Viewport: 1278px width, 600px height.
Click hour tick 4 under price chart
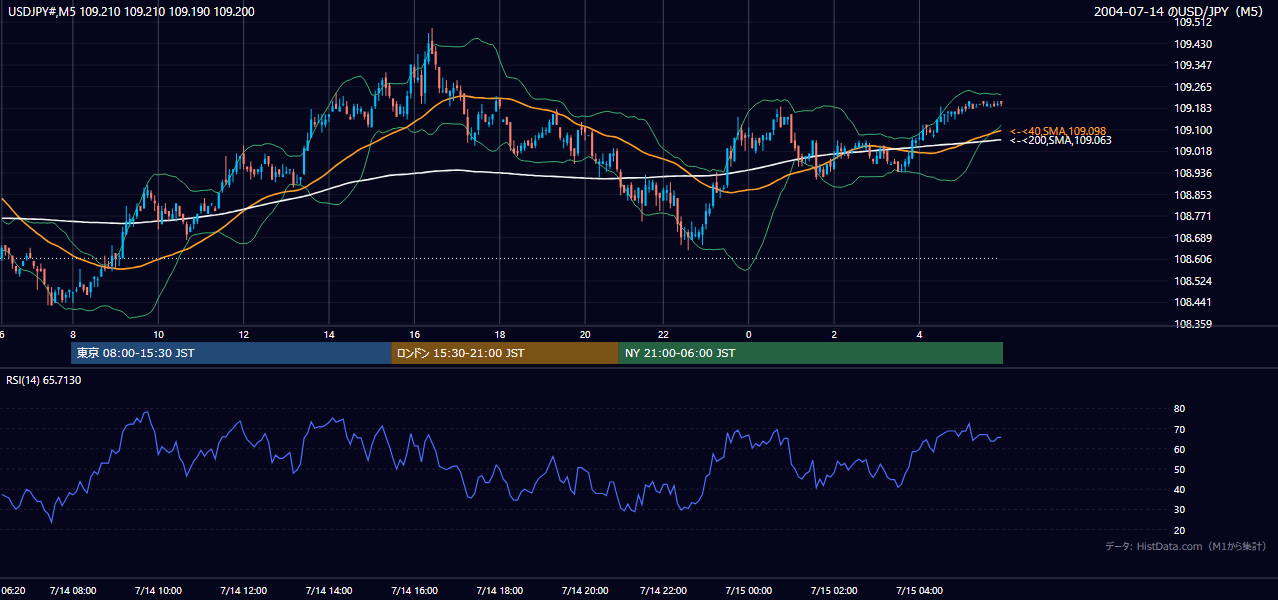tap(918, 334)
